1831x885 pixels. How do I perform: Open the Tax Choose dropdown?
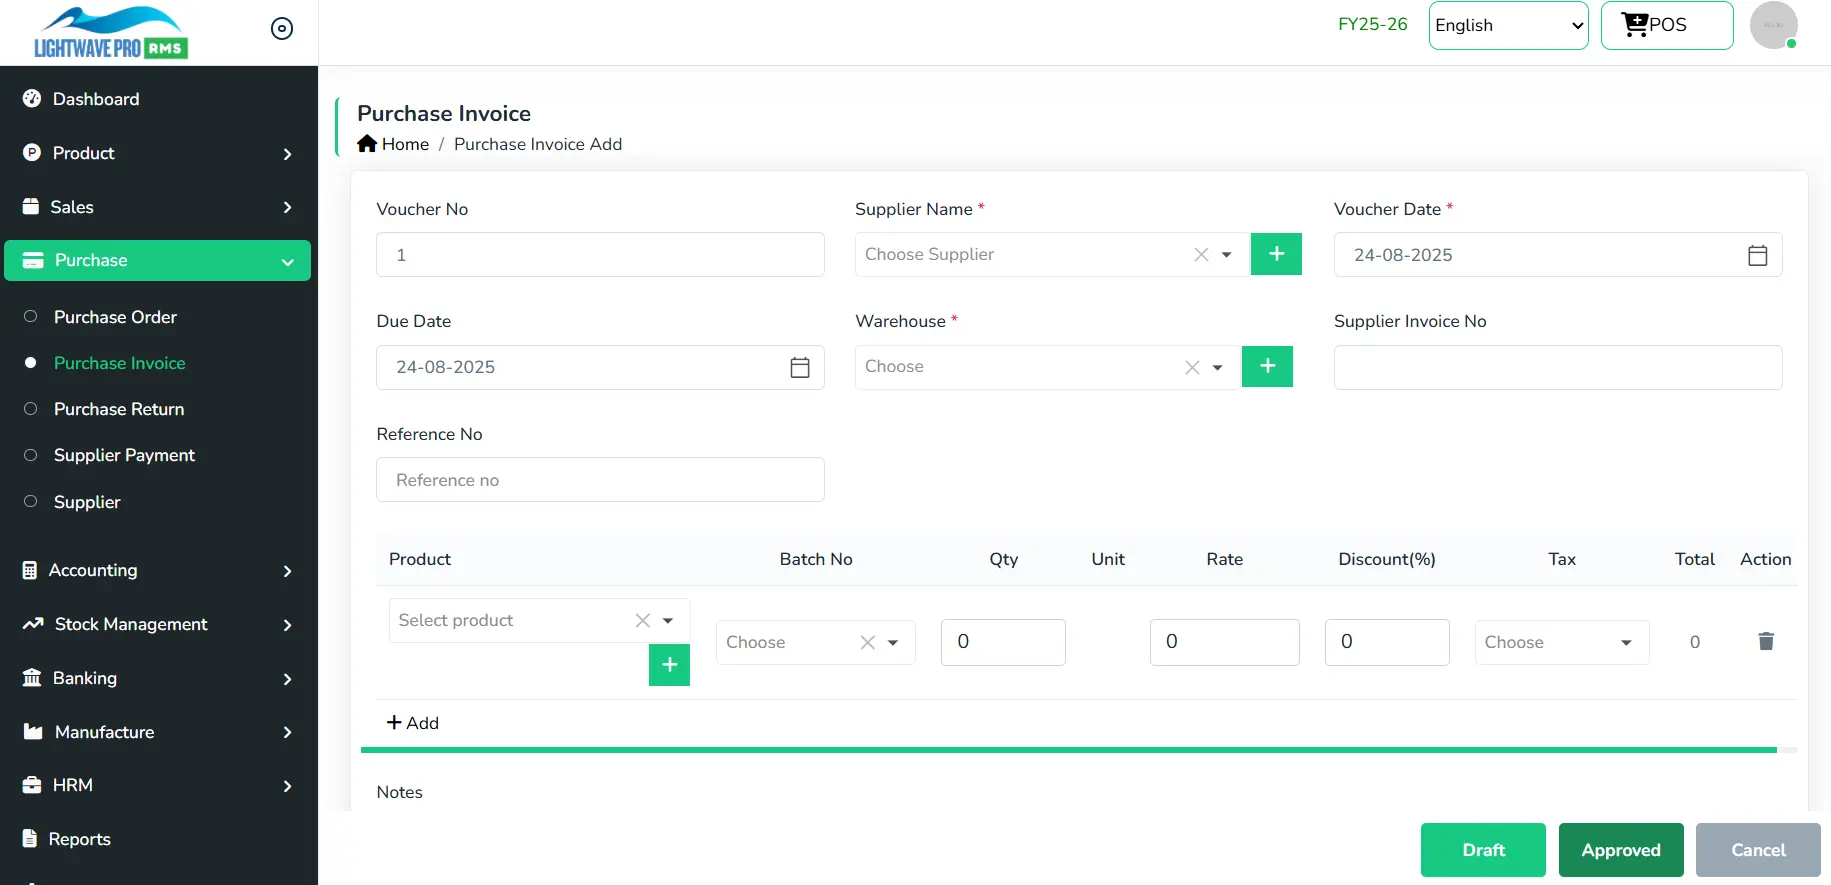click(1560, 642)
